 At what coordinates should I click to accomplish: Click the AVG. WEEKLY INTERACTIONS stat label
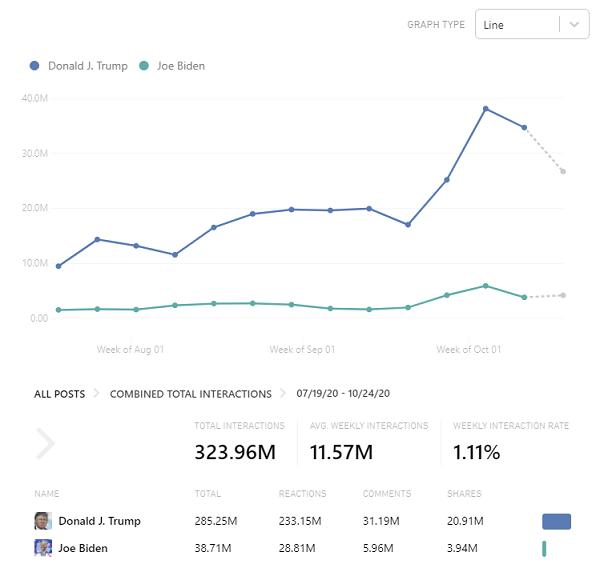369,426
